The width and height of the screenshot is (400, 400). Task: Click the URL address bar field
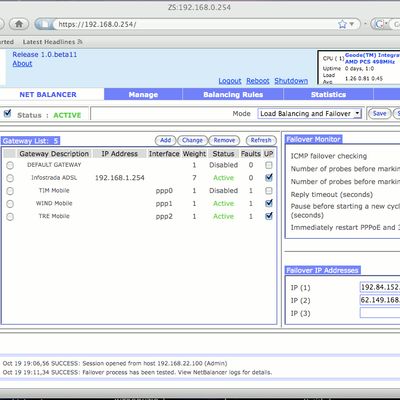click(197, 24)
